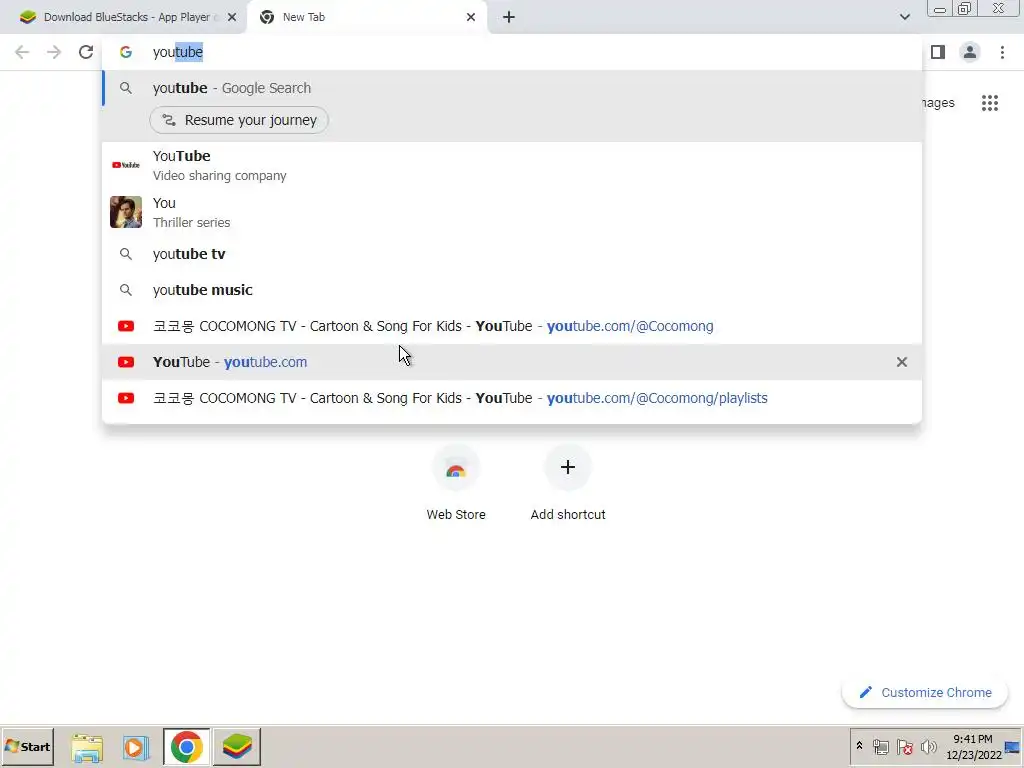Click the Google G icon in omnibox
This screenshot has width=1024, height=768.
[126, 52]
